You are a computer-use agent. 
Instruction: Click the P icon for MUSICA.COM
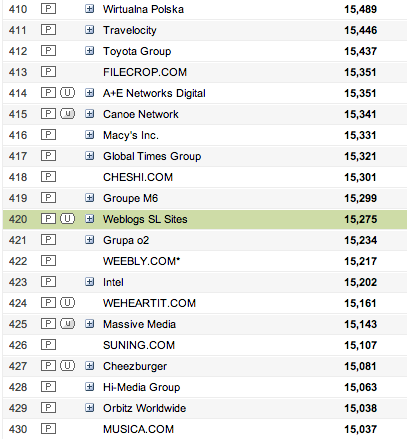pyautogui.click(x=48, y=429)
